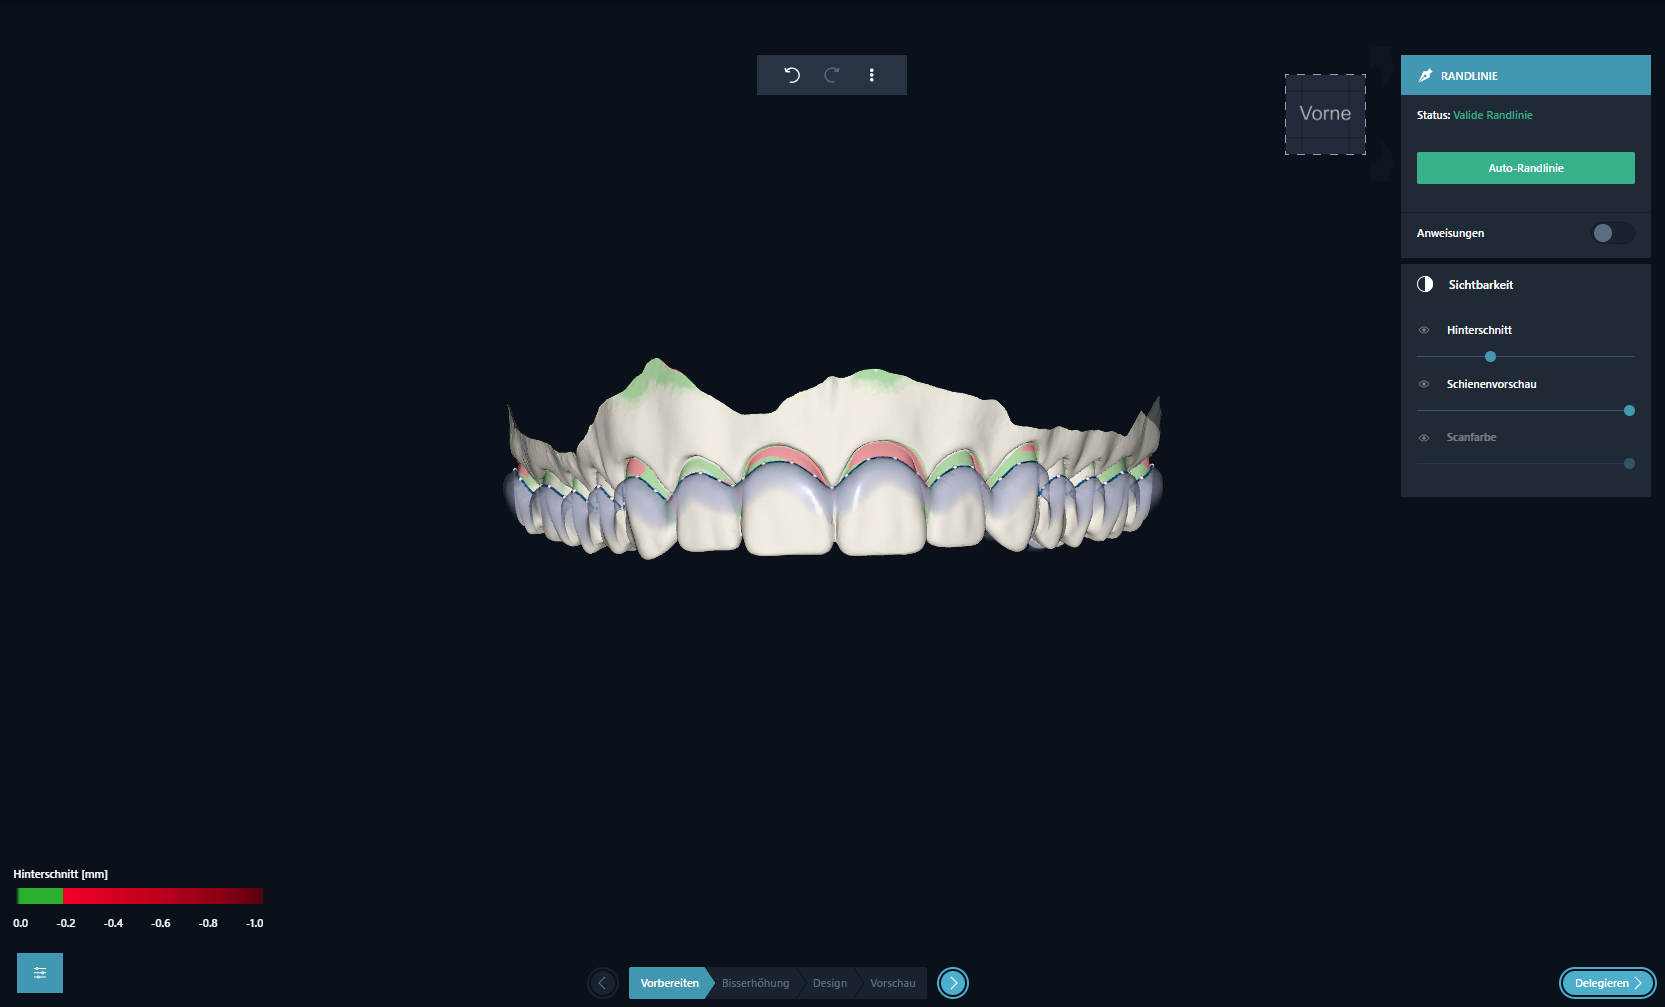Click the redo arrow icon
The height and width of the screenshot is (1007, 1665).
click(831, 75)
